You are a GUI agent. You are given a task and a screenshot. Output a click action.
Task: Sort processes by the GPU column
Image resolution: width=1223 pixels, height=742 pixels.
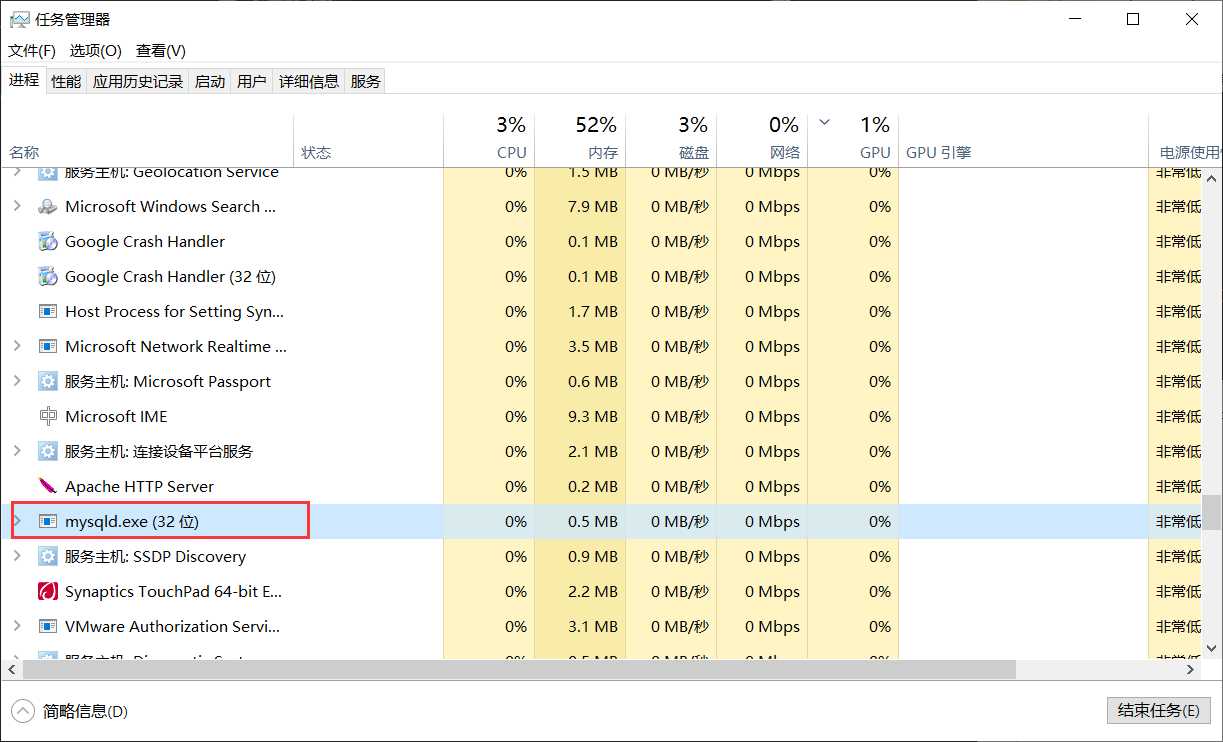point(853,140)
